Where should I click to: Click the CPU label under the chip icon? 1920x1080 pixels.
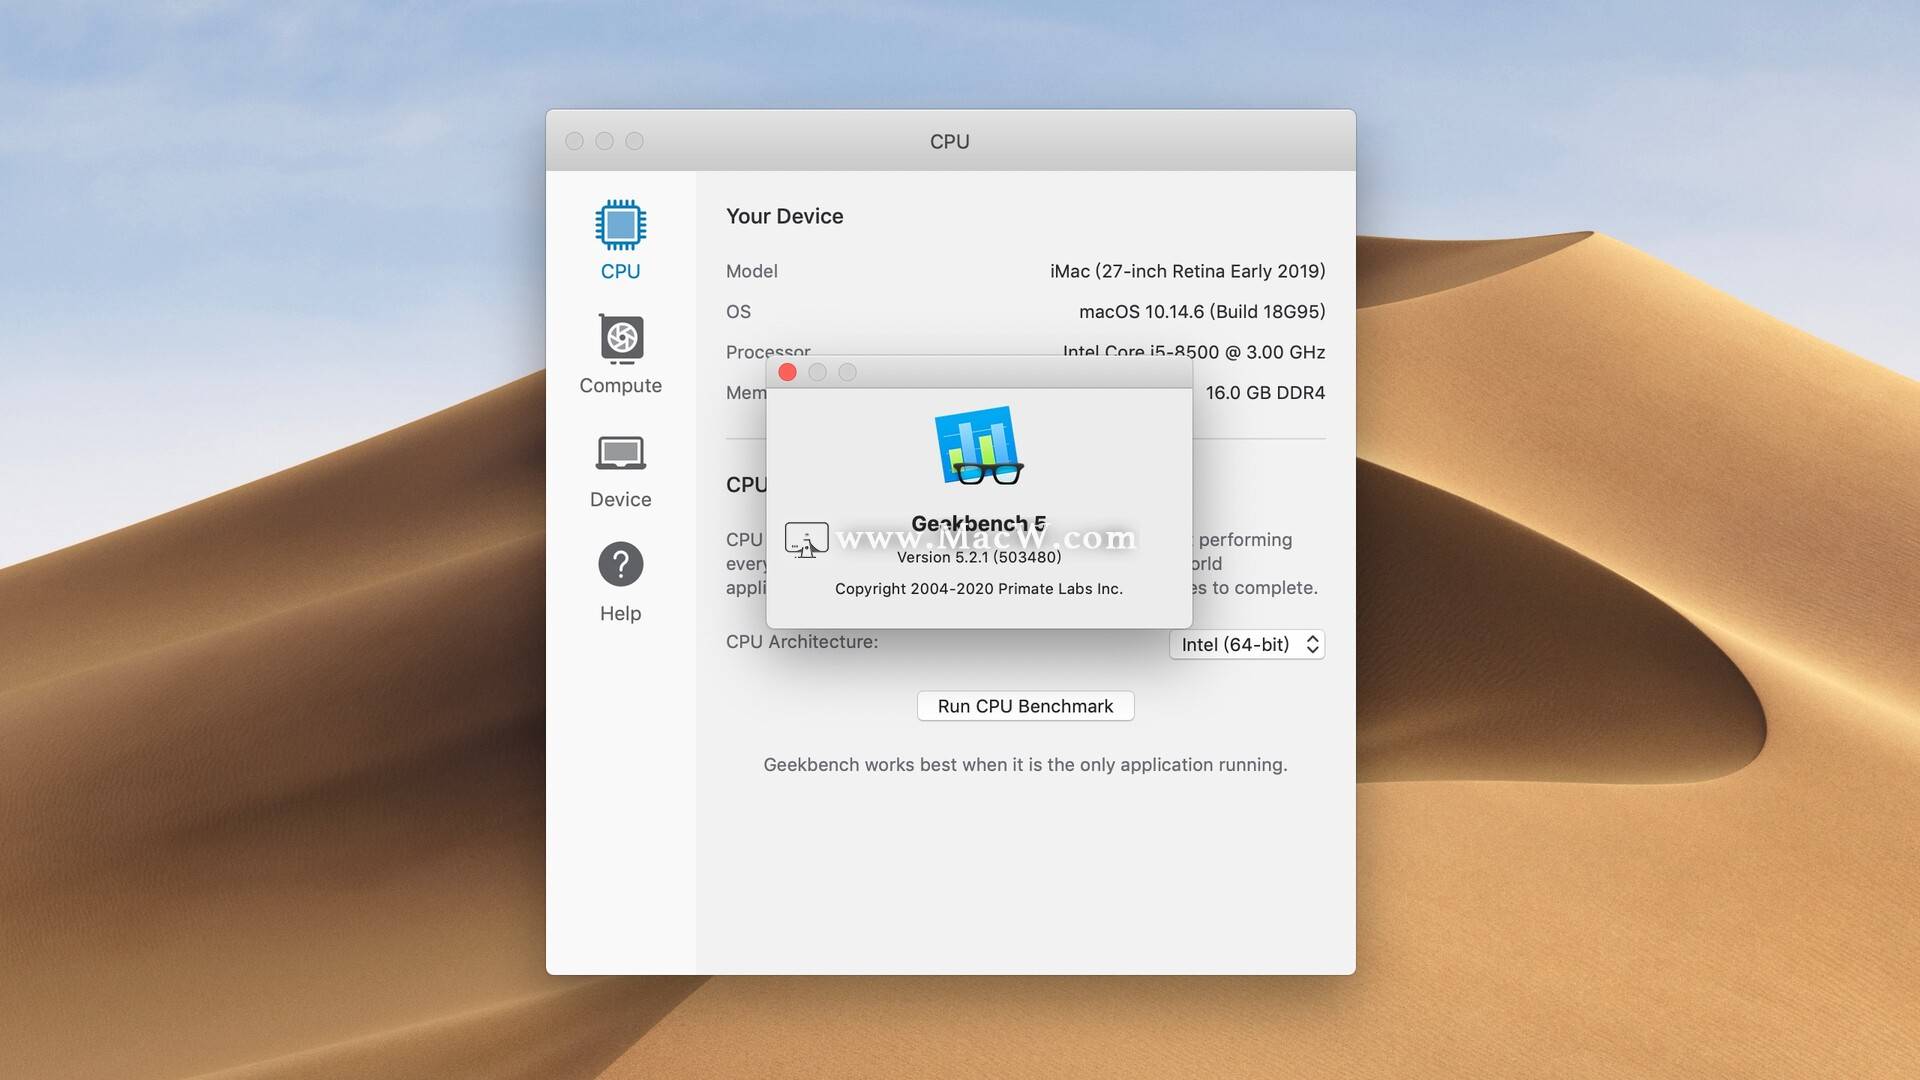tap(620, 271)
